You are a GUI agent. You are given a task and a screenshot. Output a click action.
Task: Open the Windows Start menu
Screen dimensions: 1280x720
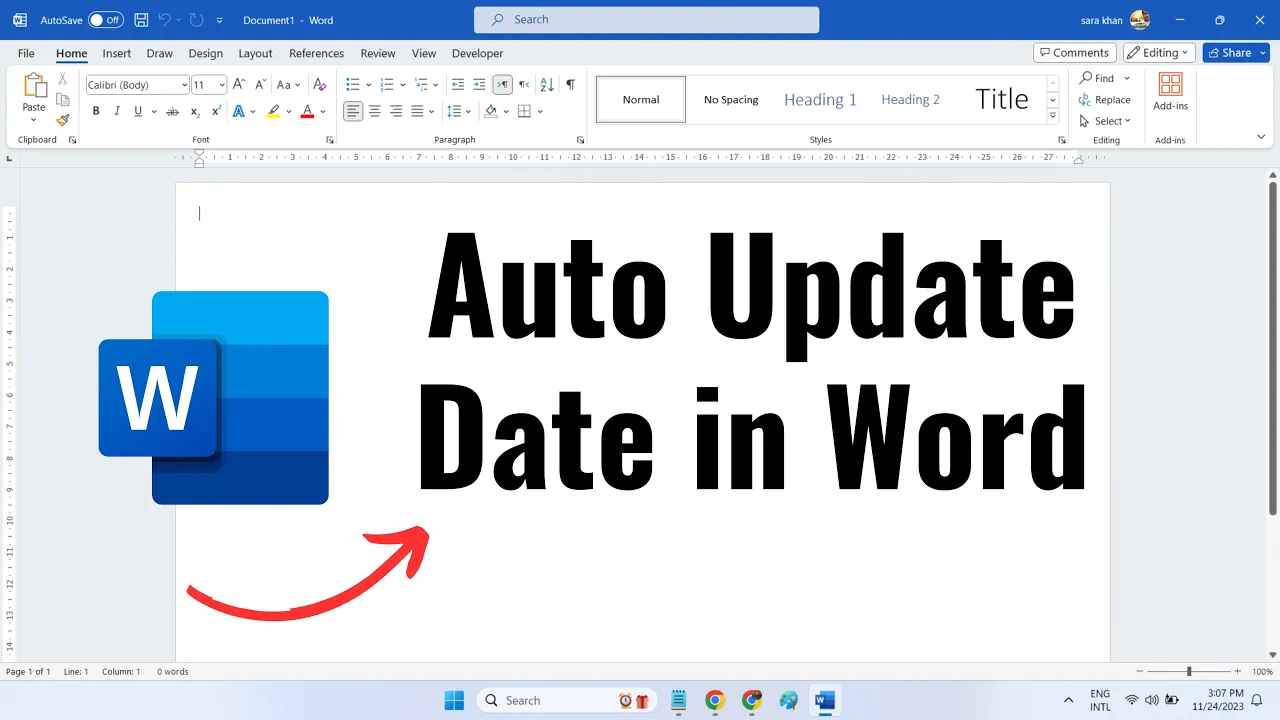(x=454, y=700)
